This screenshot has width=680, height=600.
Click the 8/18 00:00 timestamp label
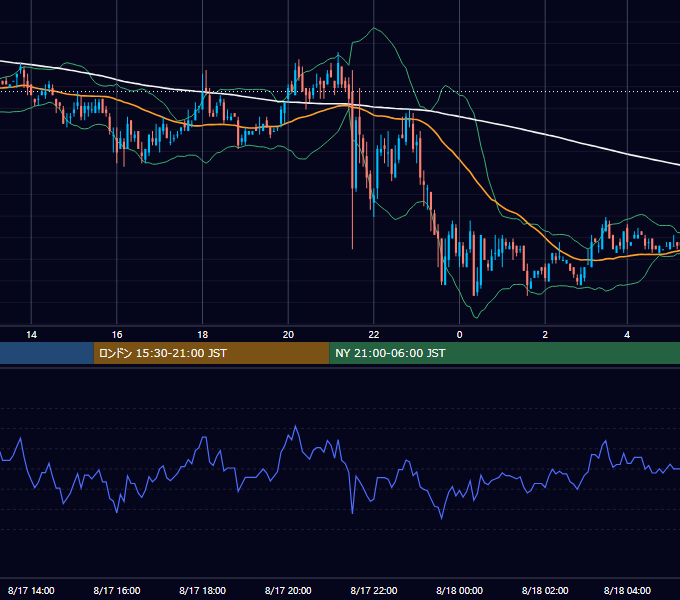[x=459, y=590]
